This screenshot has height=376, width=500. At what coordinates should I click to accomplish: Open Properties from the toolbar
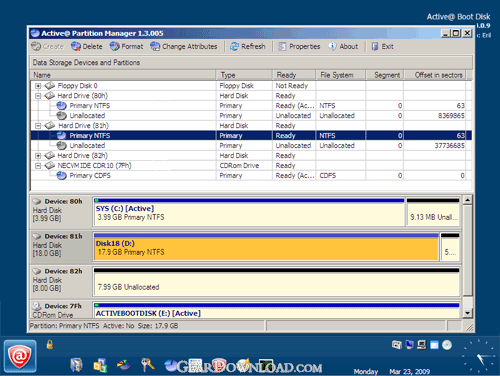point(299,46)
